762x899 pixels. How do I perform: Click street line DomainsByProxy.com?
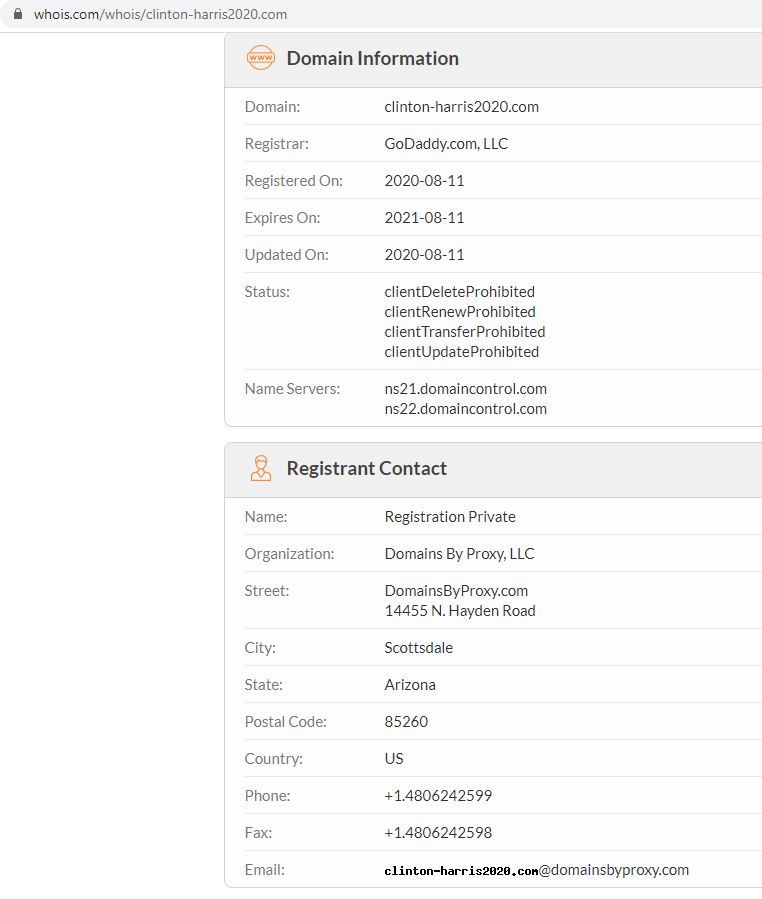(456, 591)
